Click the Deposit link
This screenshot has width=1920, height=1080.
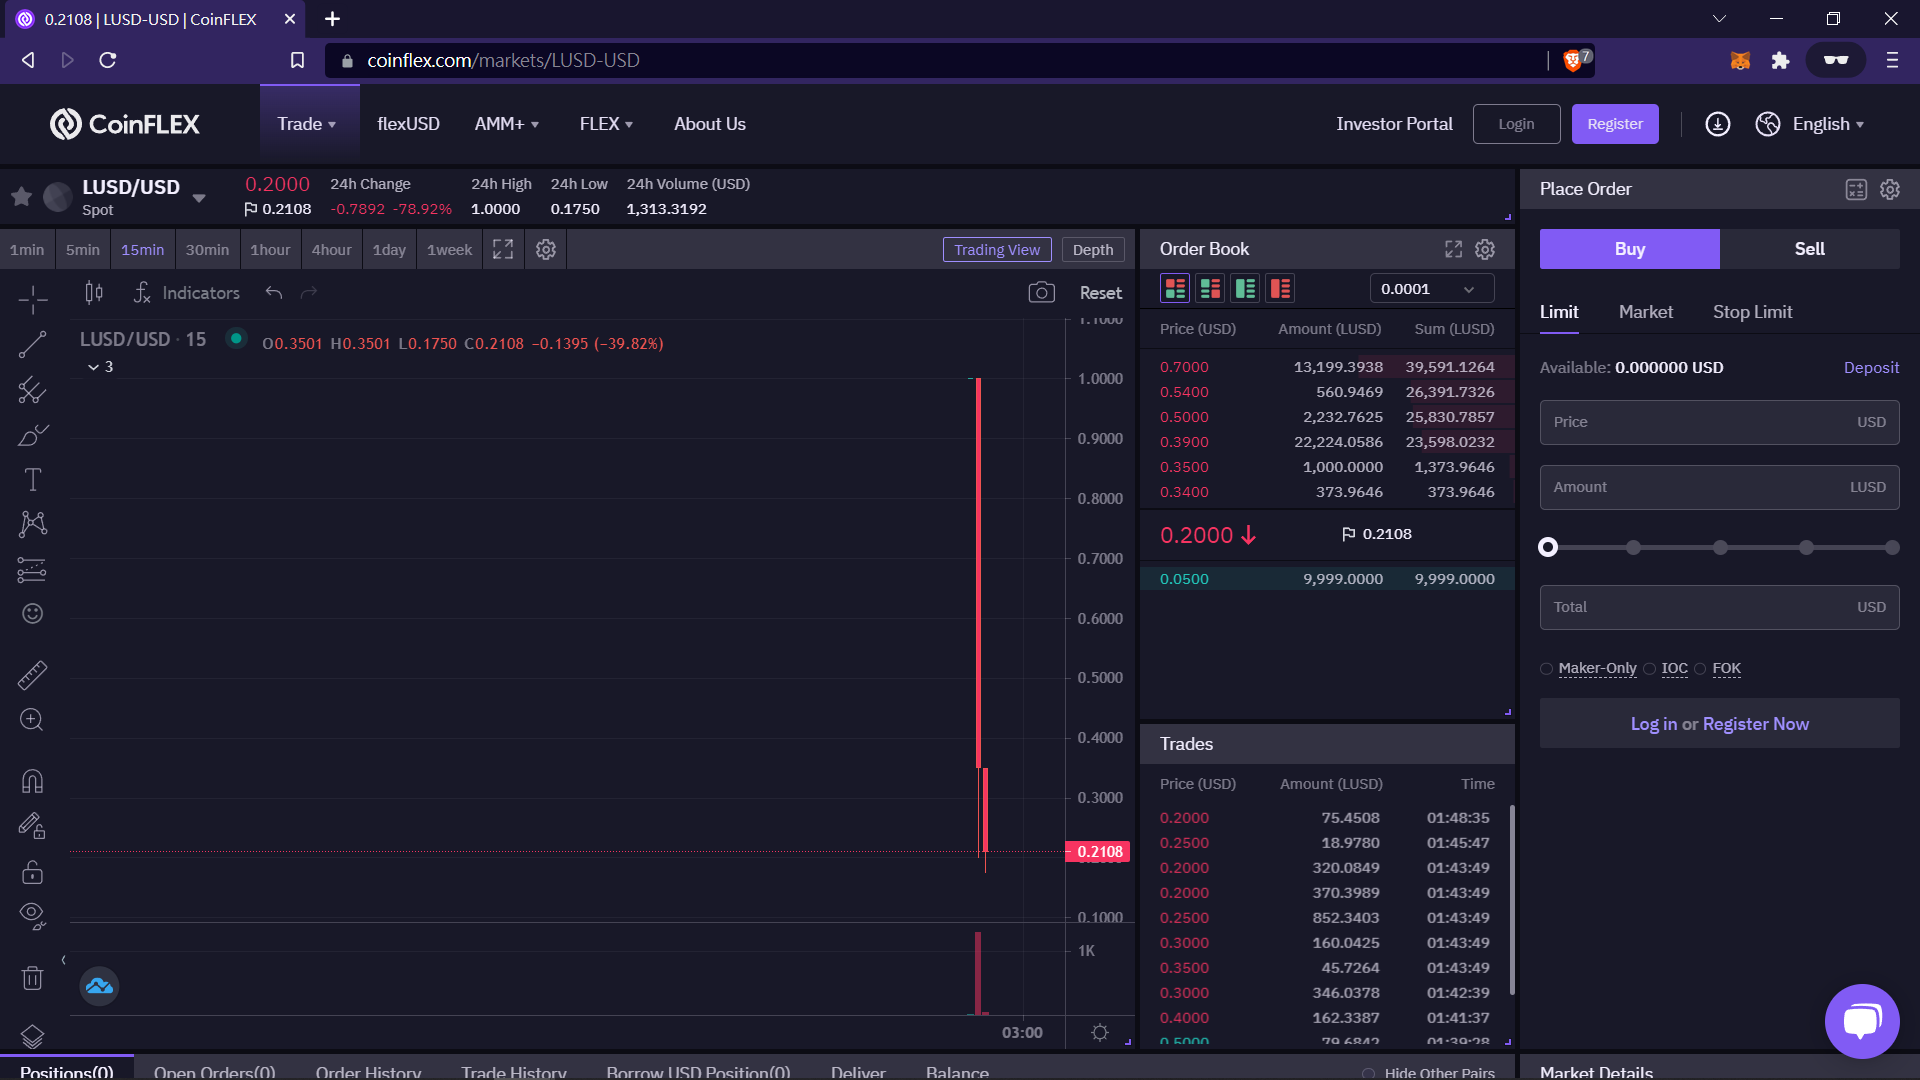[x=1871, y=368]
